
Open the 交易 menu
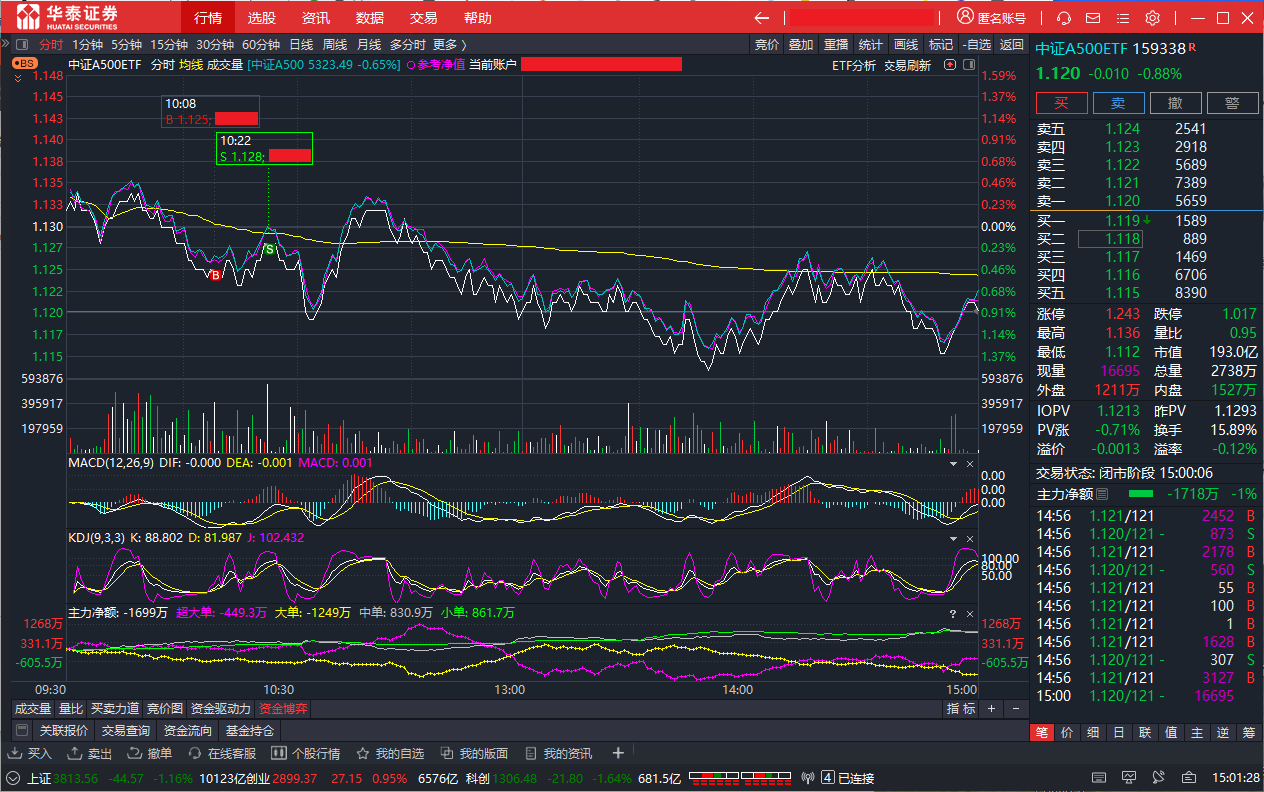click(x=423, y=18)
